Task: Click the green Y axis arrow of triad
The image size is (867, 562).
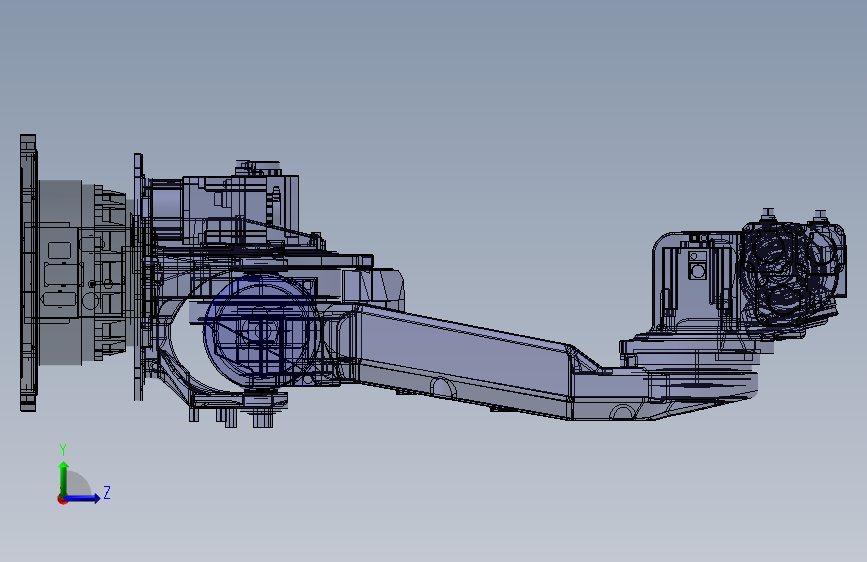Action: point(64,478)
